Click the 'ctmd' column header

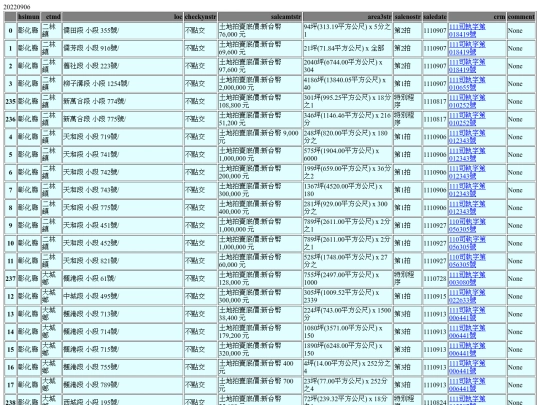point(51,17)
